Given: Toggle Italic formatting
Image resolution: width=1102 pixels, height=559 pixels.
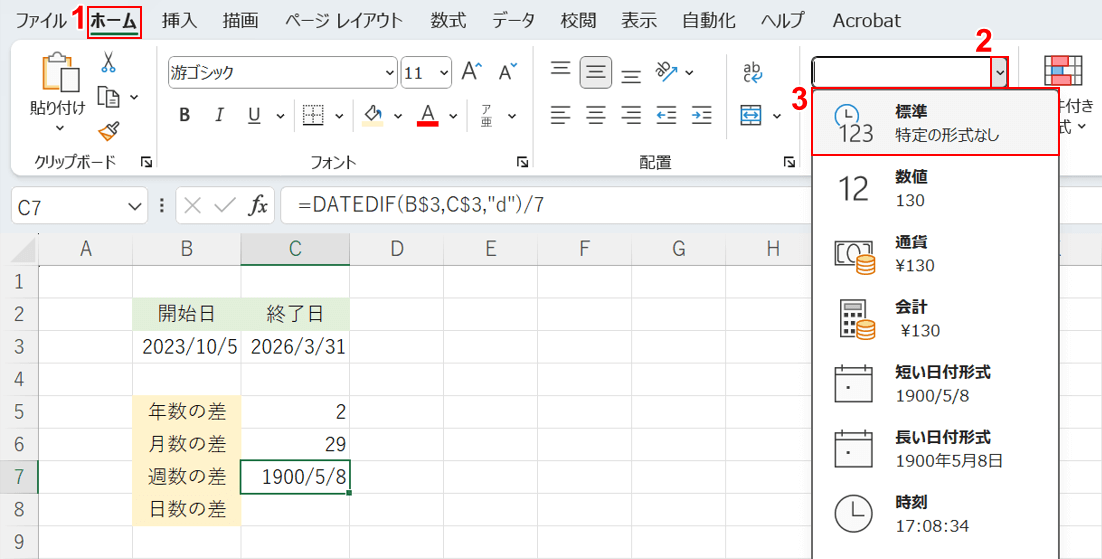Looking at the screenshot, I should tap(219, 115).
